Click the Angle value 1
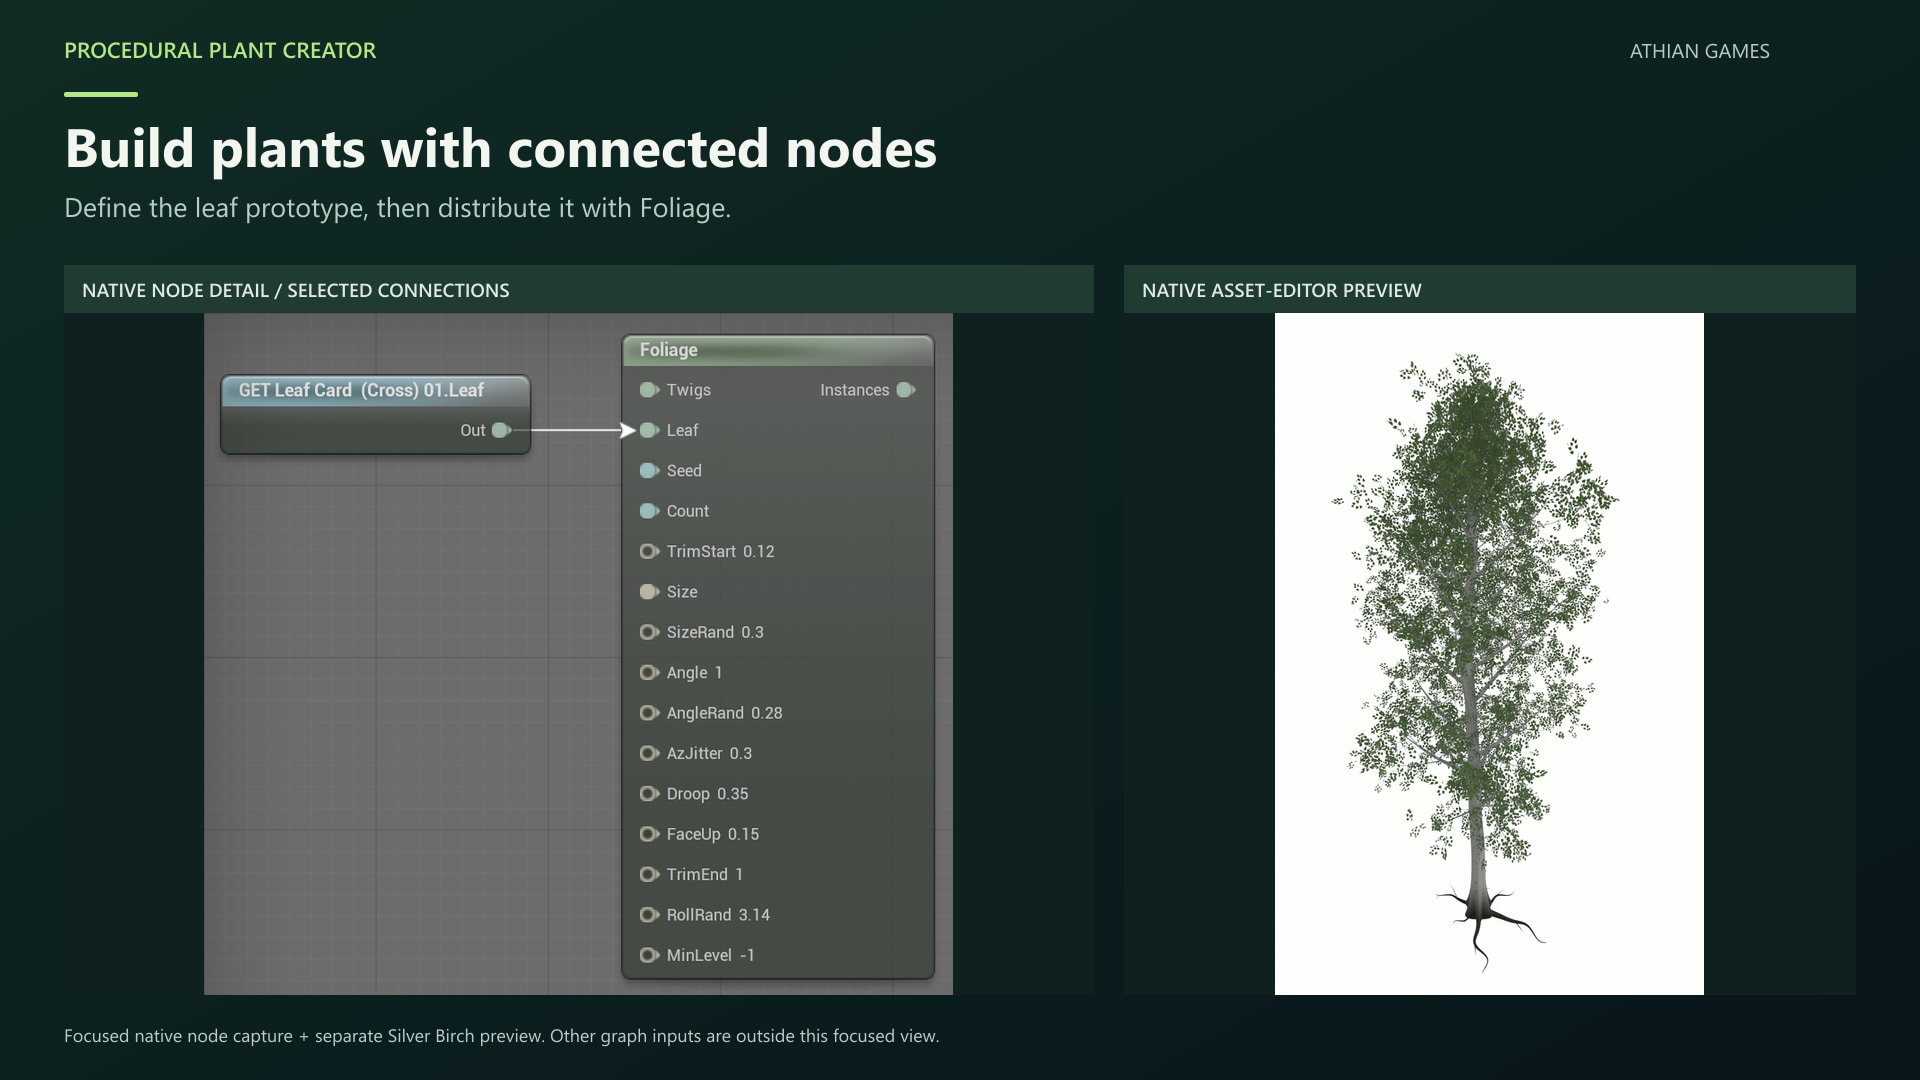 (718, 673)
